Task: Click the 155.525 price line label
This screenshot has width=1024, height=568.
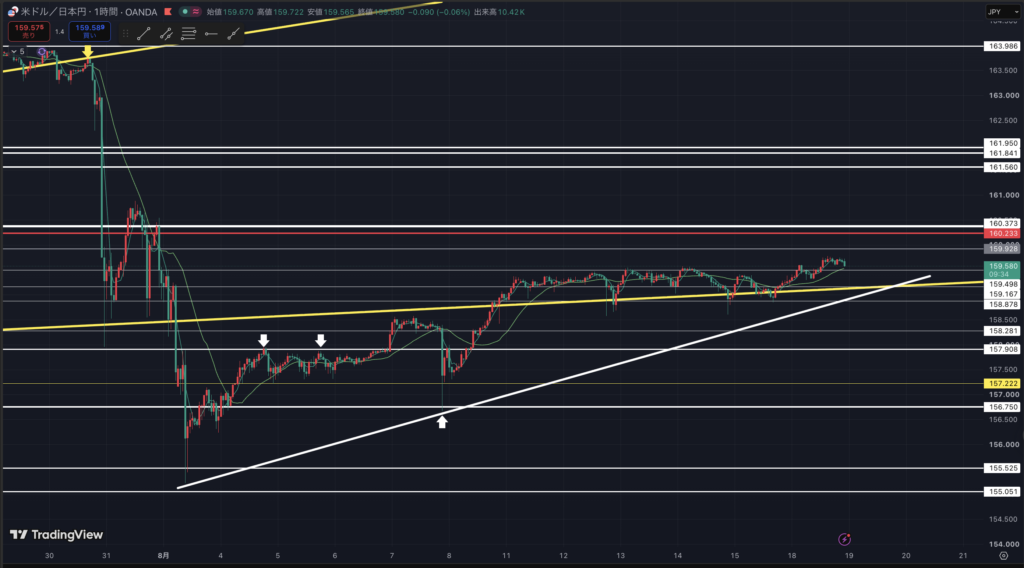Action: point(1002,468)
